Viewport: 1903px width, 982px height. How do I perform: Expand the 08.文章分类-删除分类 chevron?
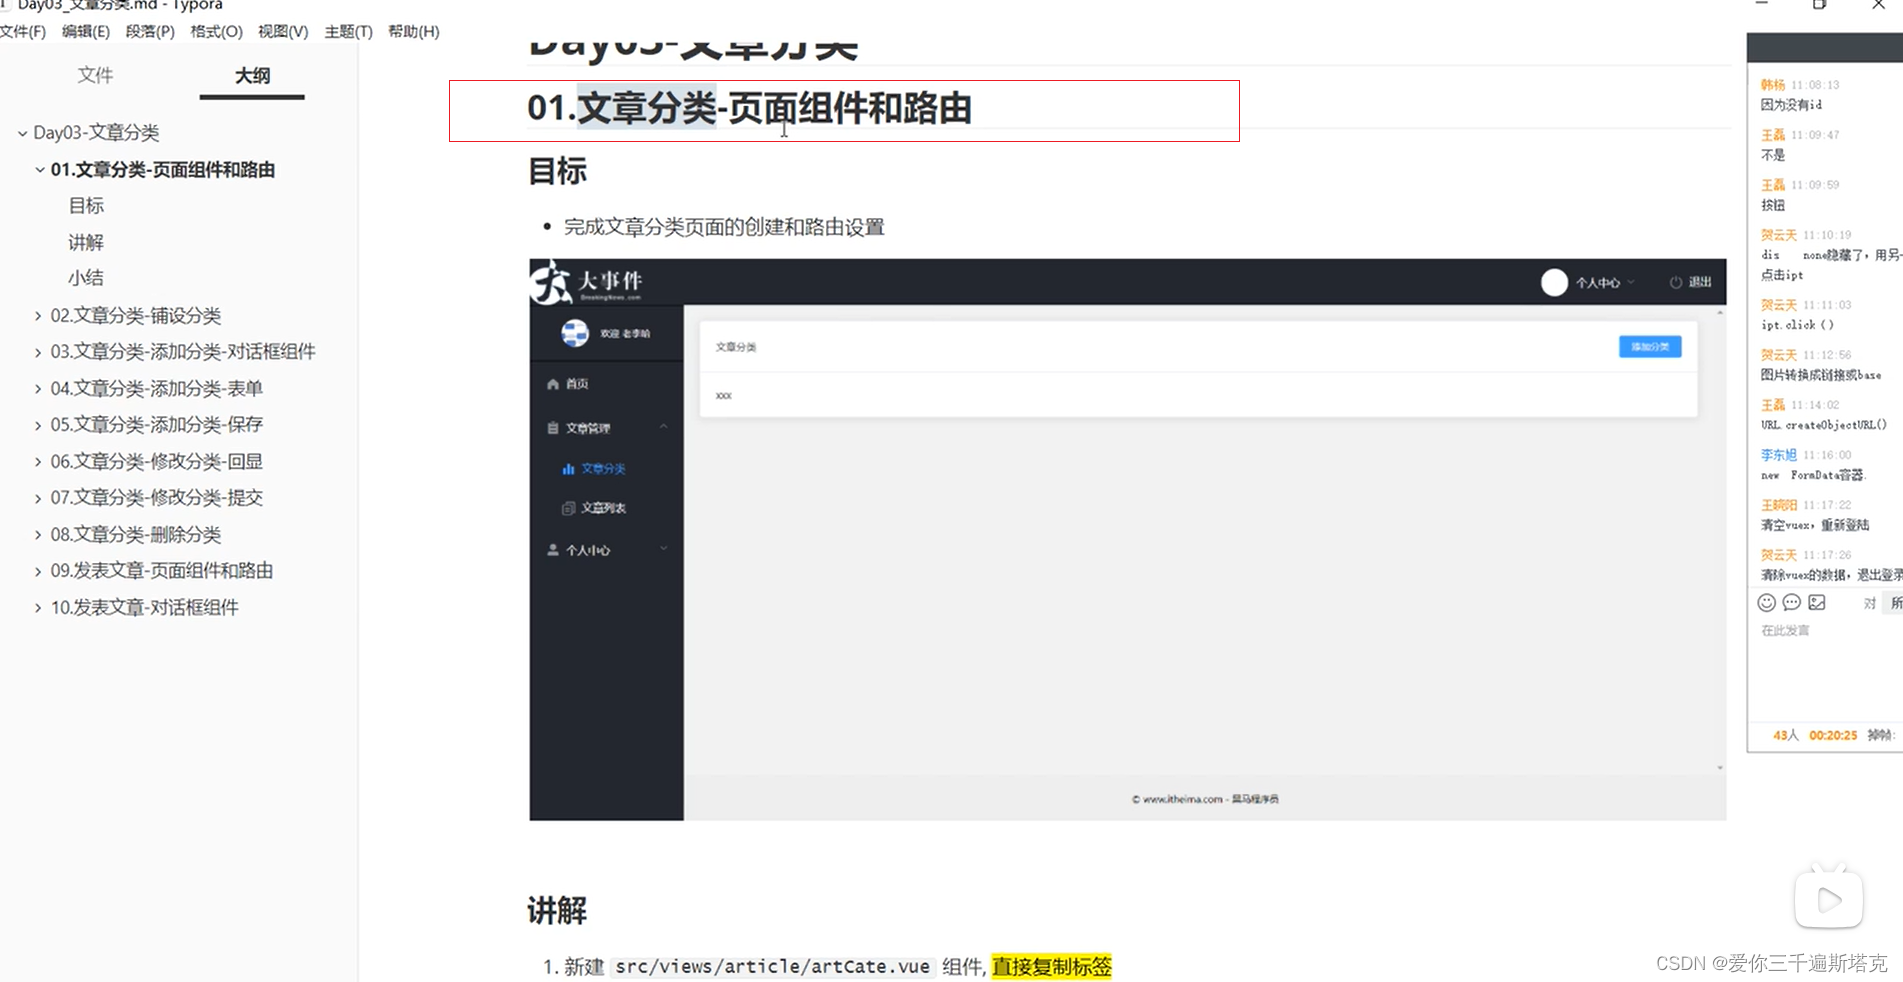(x=38, y=535)
